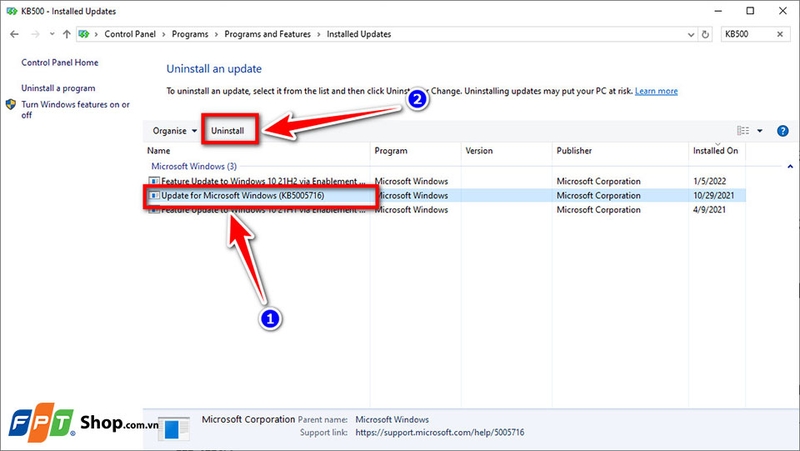Open Programs breadcrumb
Viewport: 800px width, 451px height.
(190, 34)
